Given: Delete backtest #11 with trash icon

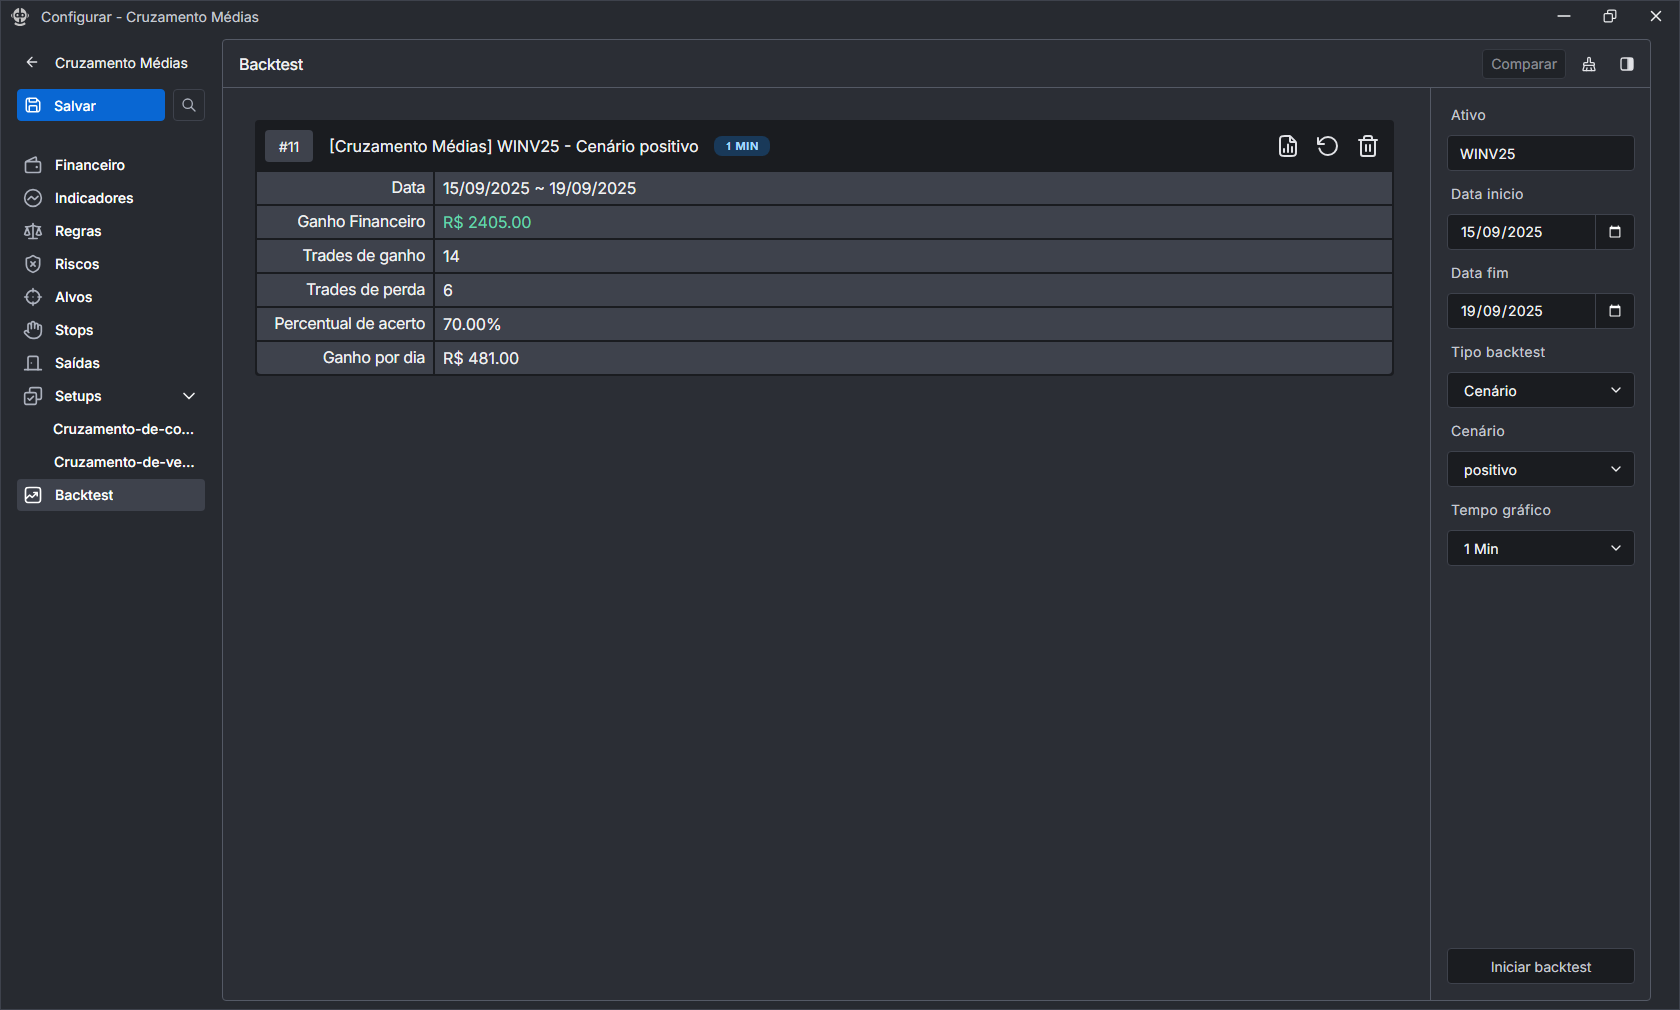Looking at the screenshot, I should [x=1368, y=147].
